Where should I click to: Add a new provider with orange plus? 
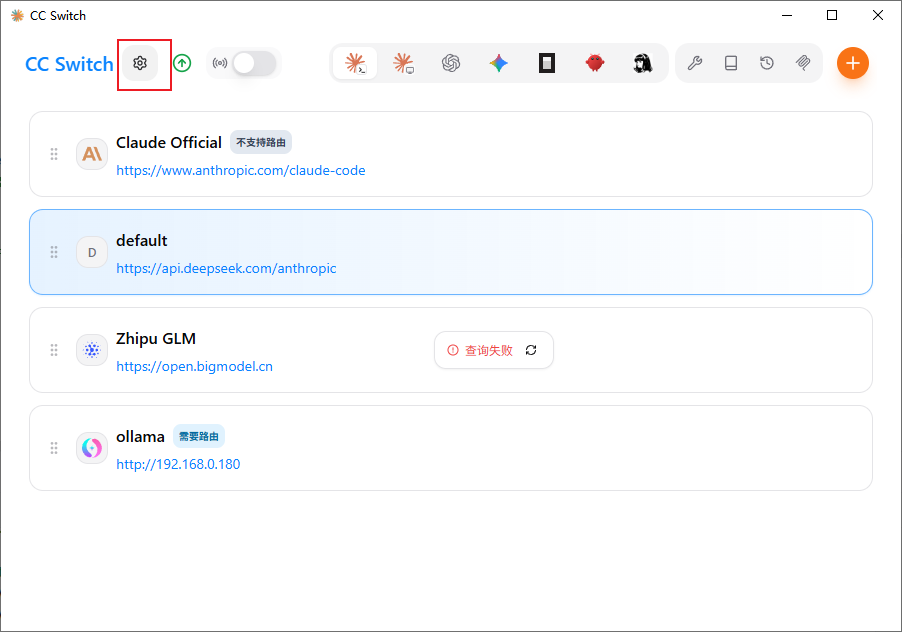coord(853,63)
